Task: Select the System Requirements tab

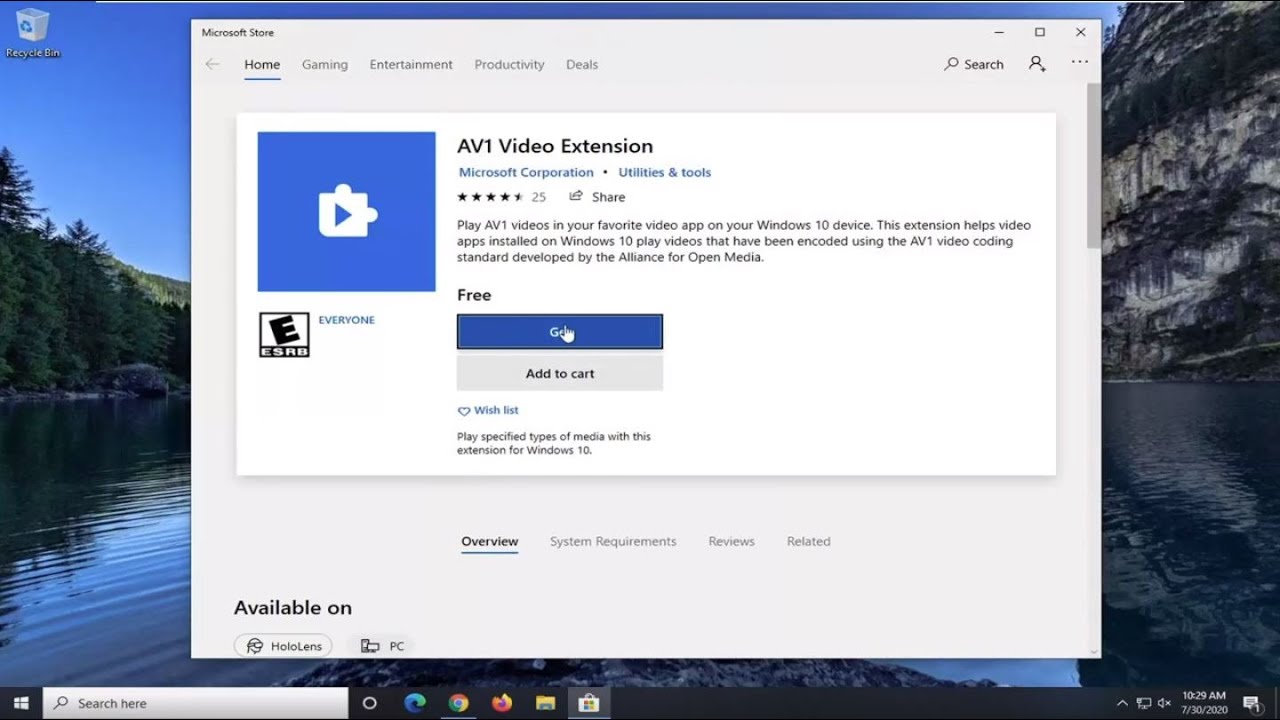Action: [613, 541]
